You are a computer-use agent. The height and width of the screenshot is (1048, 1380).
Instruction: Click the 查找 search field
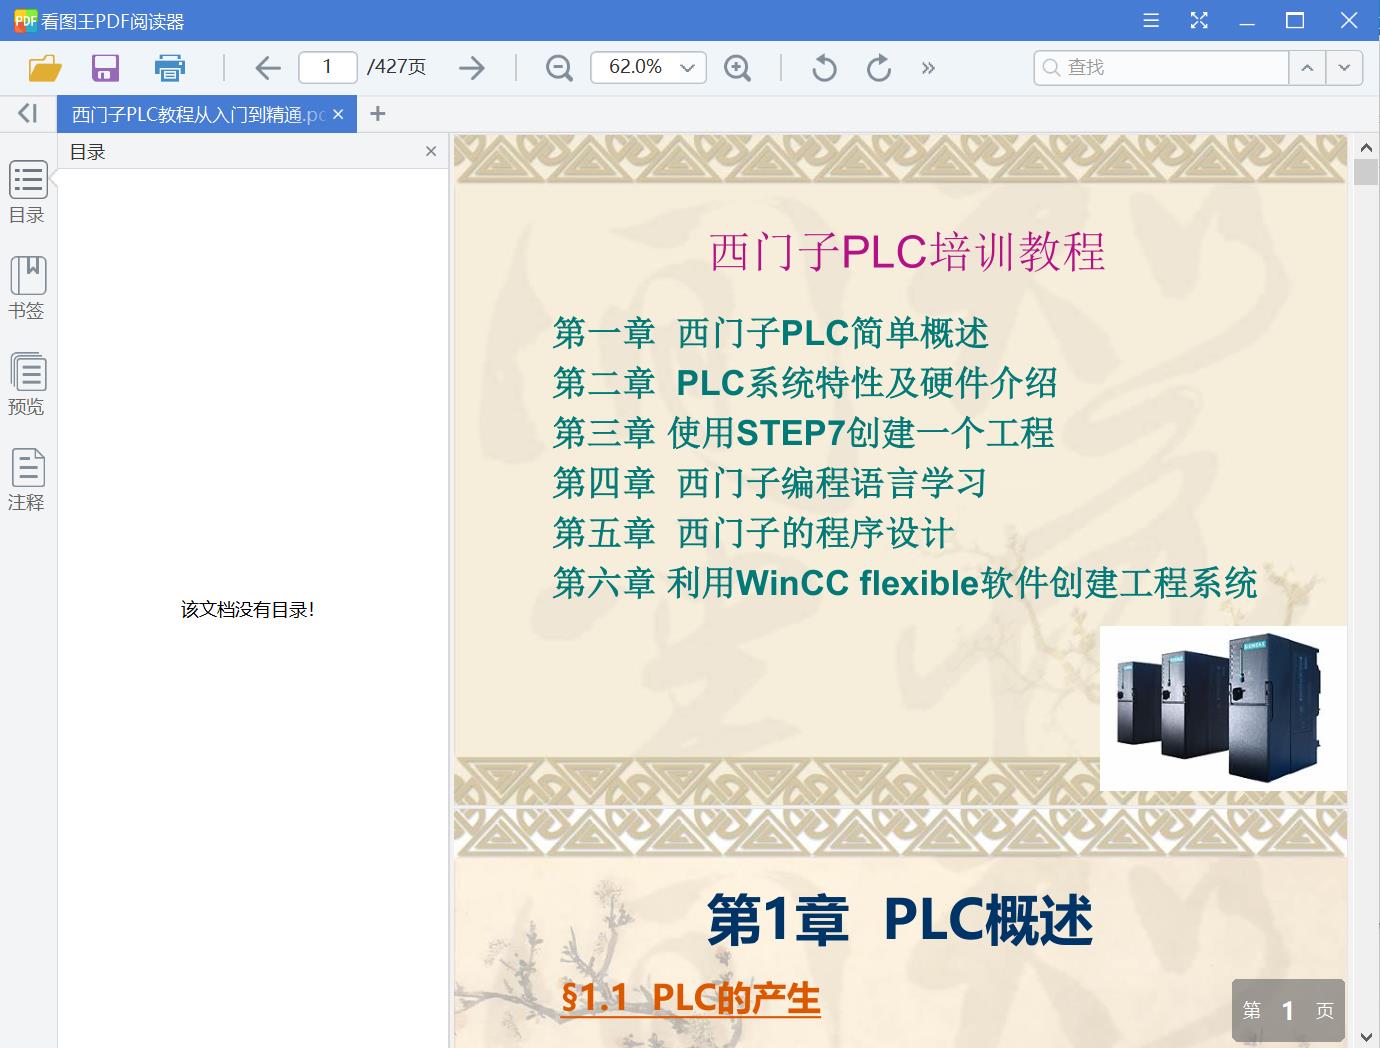(1161, 67)
